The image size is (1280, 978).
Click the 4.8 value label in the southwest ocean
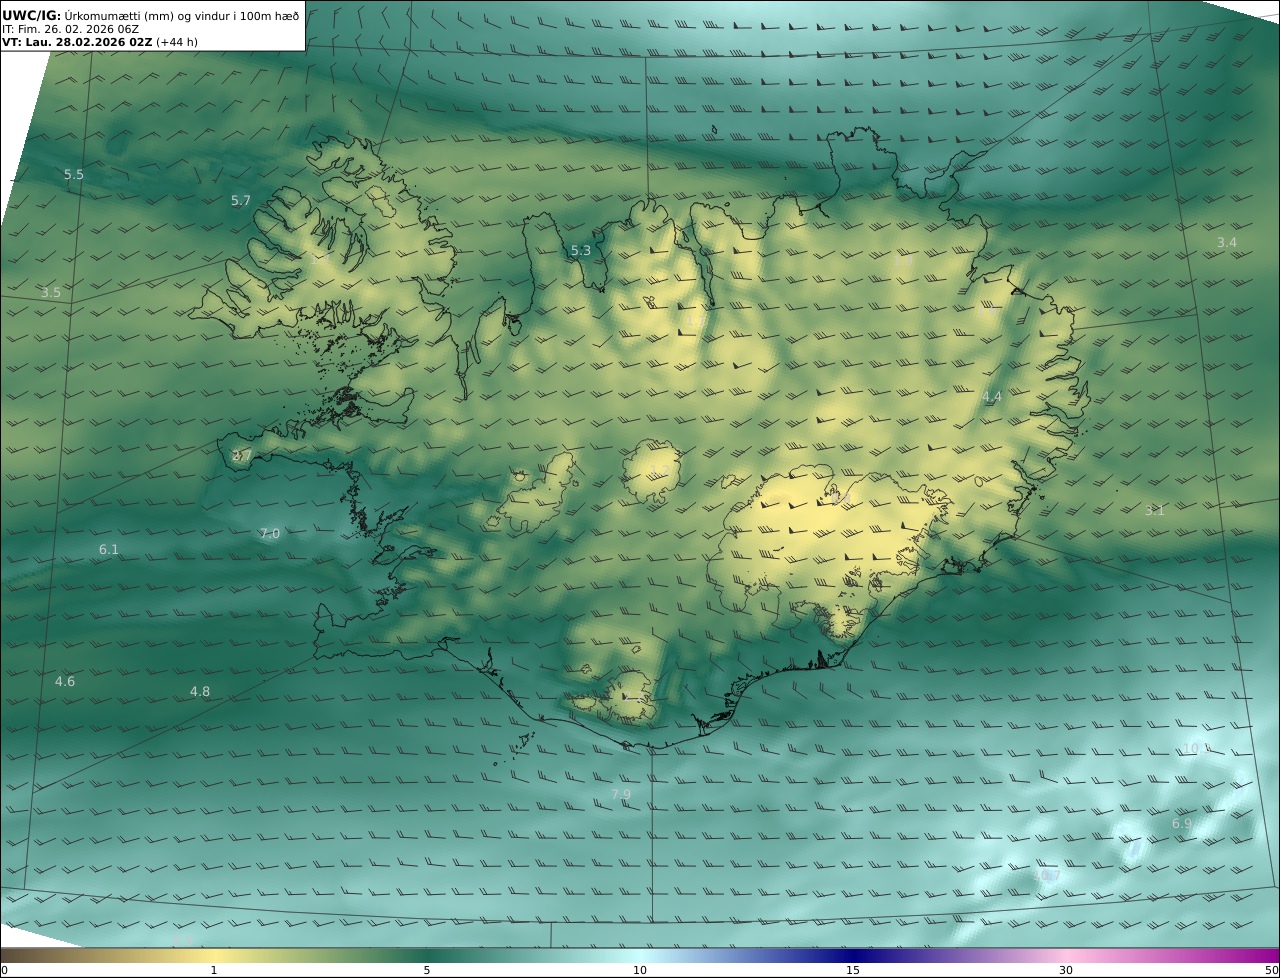[200, 692]
